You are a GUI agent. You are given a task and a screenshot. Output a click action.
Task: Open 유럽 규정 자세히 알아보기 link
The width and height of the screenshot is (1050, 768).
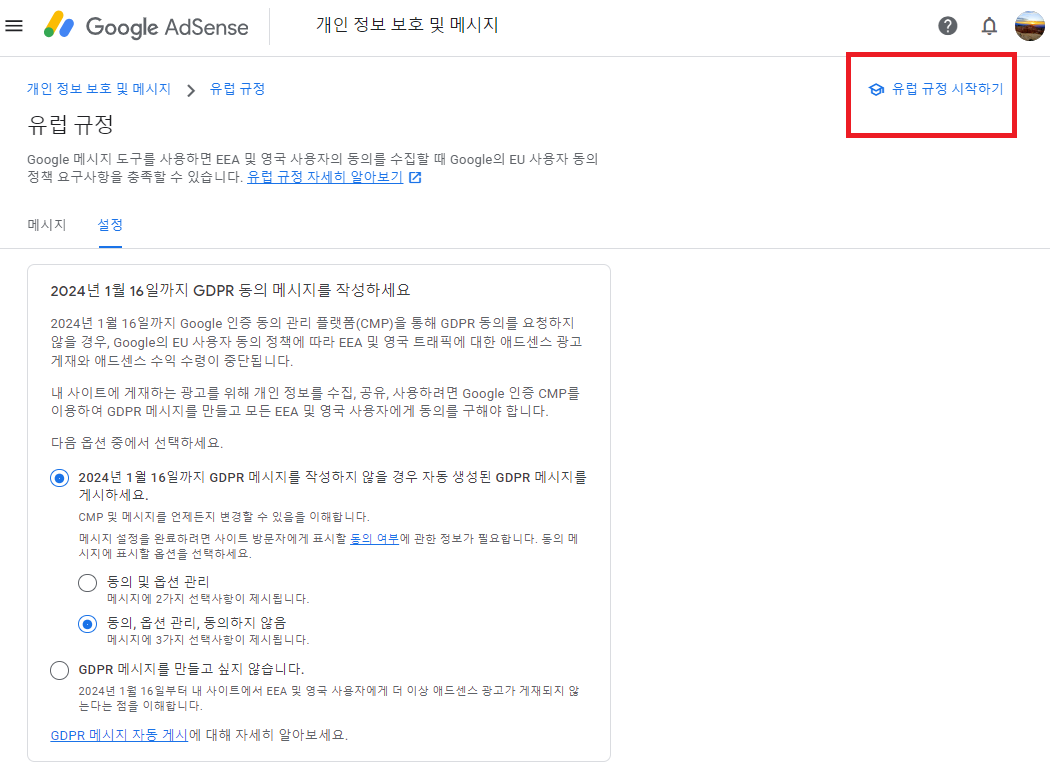click(325, 177)
